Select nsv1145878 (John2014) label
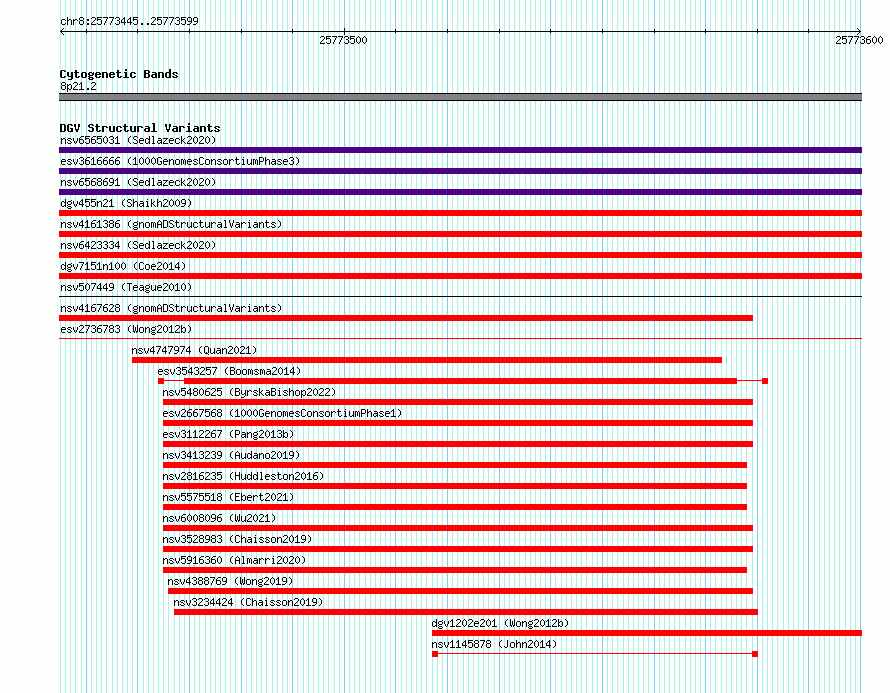 coord(494,644)
